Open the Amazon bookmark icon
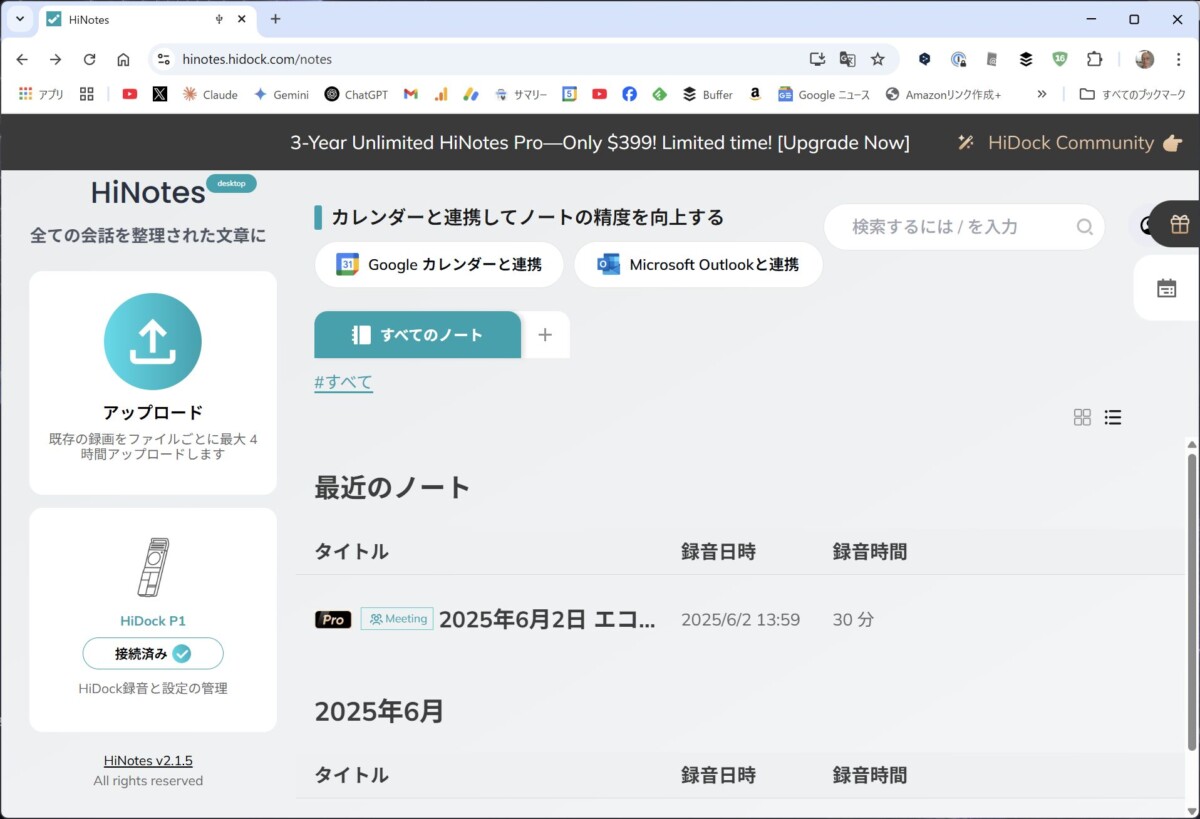The image size is (1200, 819). click(755, 94)
